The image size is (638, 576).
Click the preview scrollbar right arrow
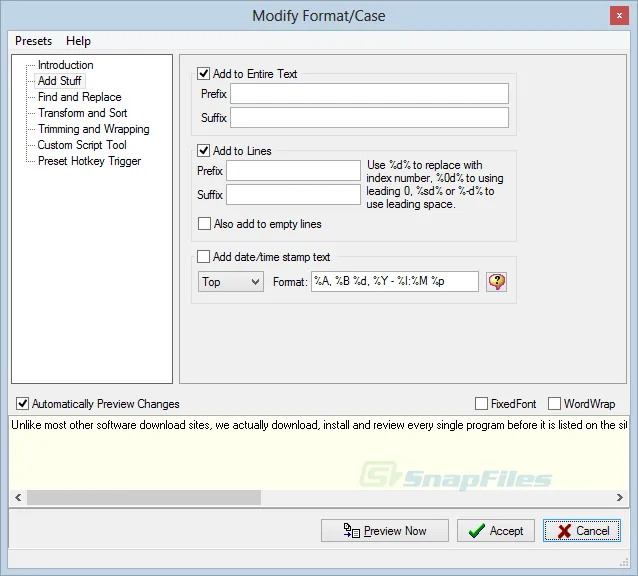click(619, 497)
